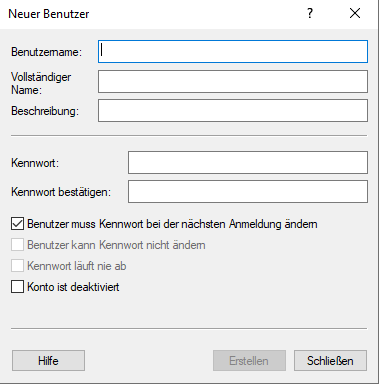Click the Kennwort password field
379x384 pixels.
click(x=248, y=163)
